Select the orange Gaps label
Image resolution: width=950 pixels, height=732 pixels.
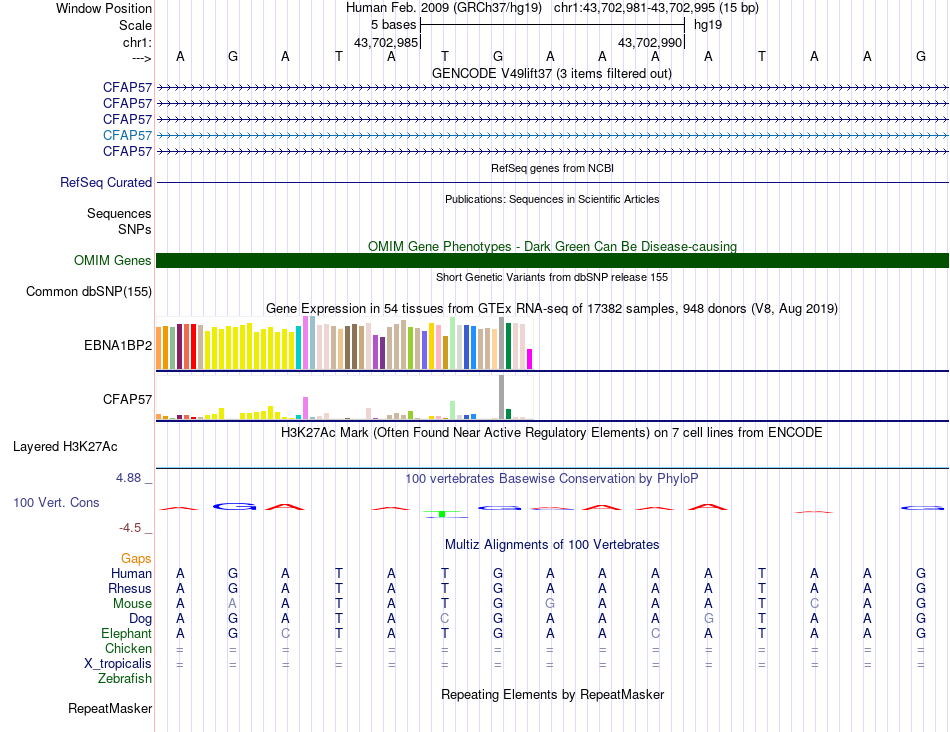[x=136, y=558]
